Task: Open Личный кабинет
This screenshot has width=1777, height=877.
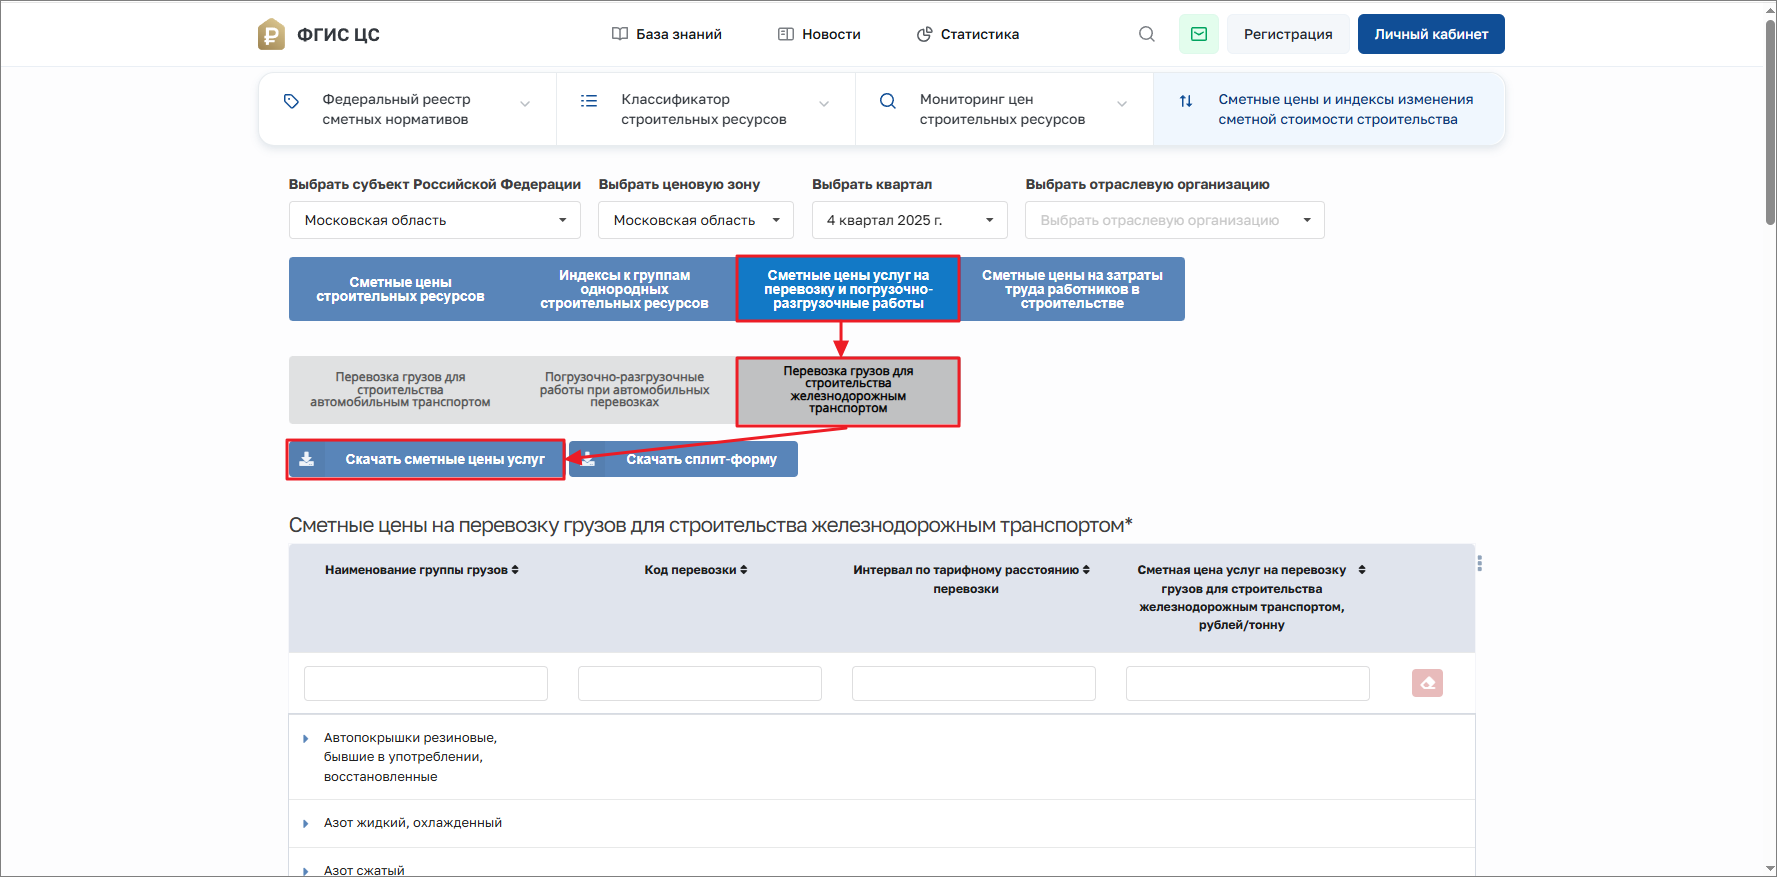Action: tap(1431, 34)
